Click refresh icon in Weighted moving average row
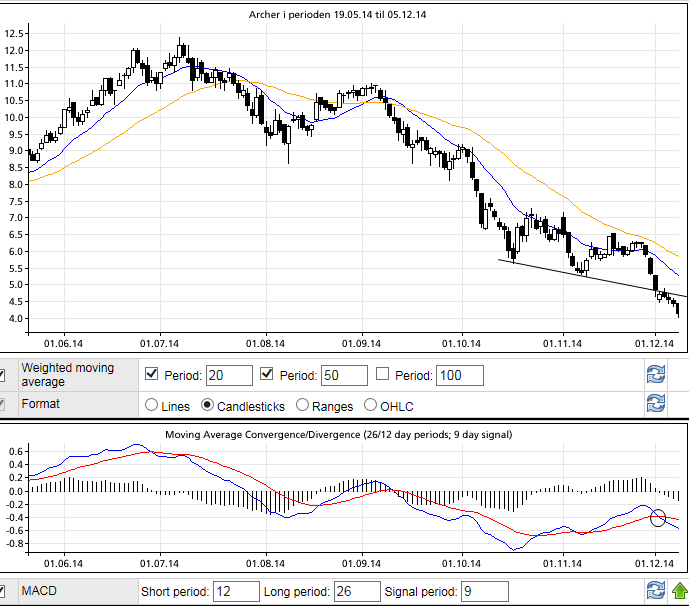Viewport: 689px width, 606px height. (655, 374)
